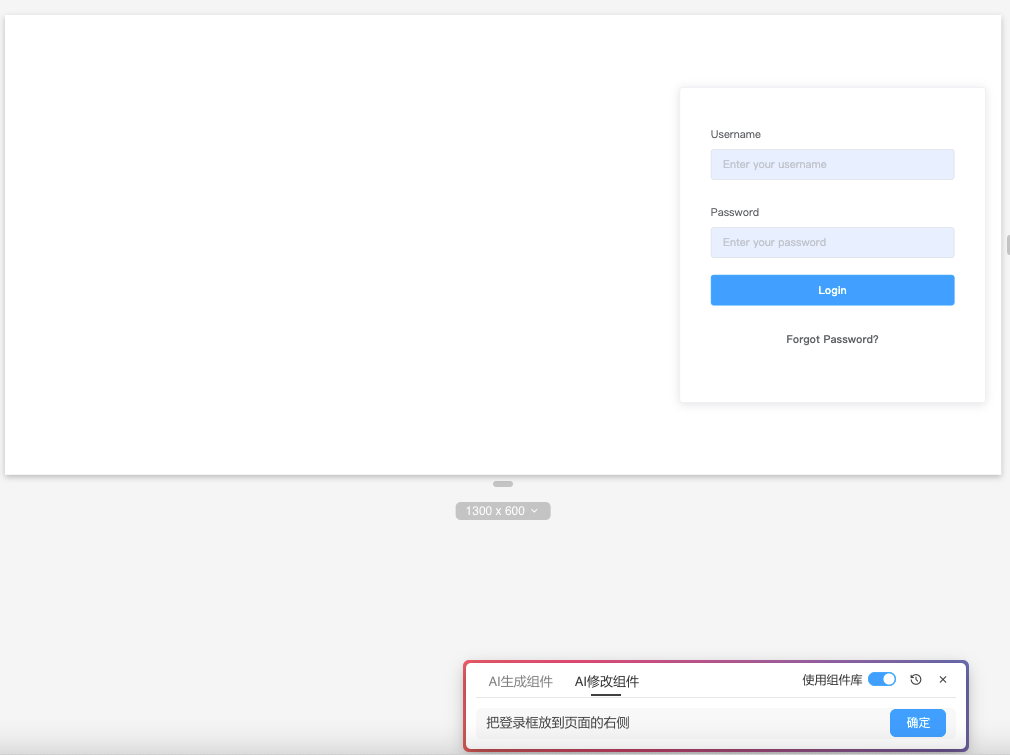Image resolution: width=1010 pixels, height=755 pixels.
Task: Toggle the 使用组件库 switch off
Action: [x=882, y=680]
